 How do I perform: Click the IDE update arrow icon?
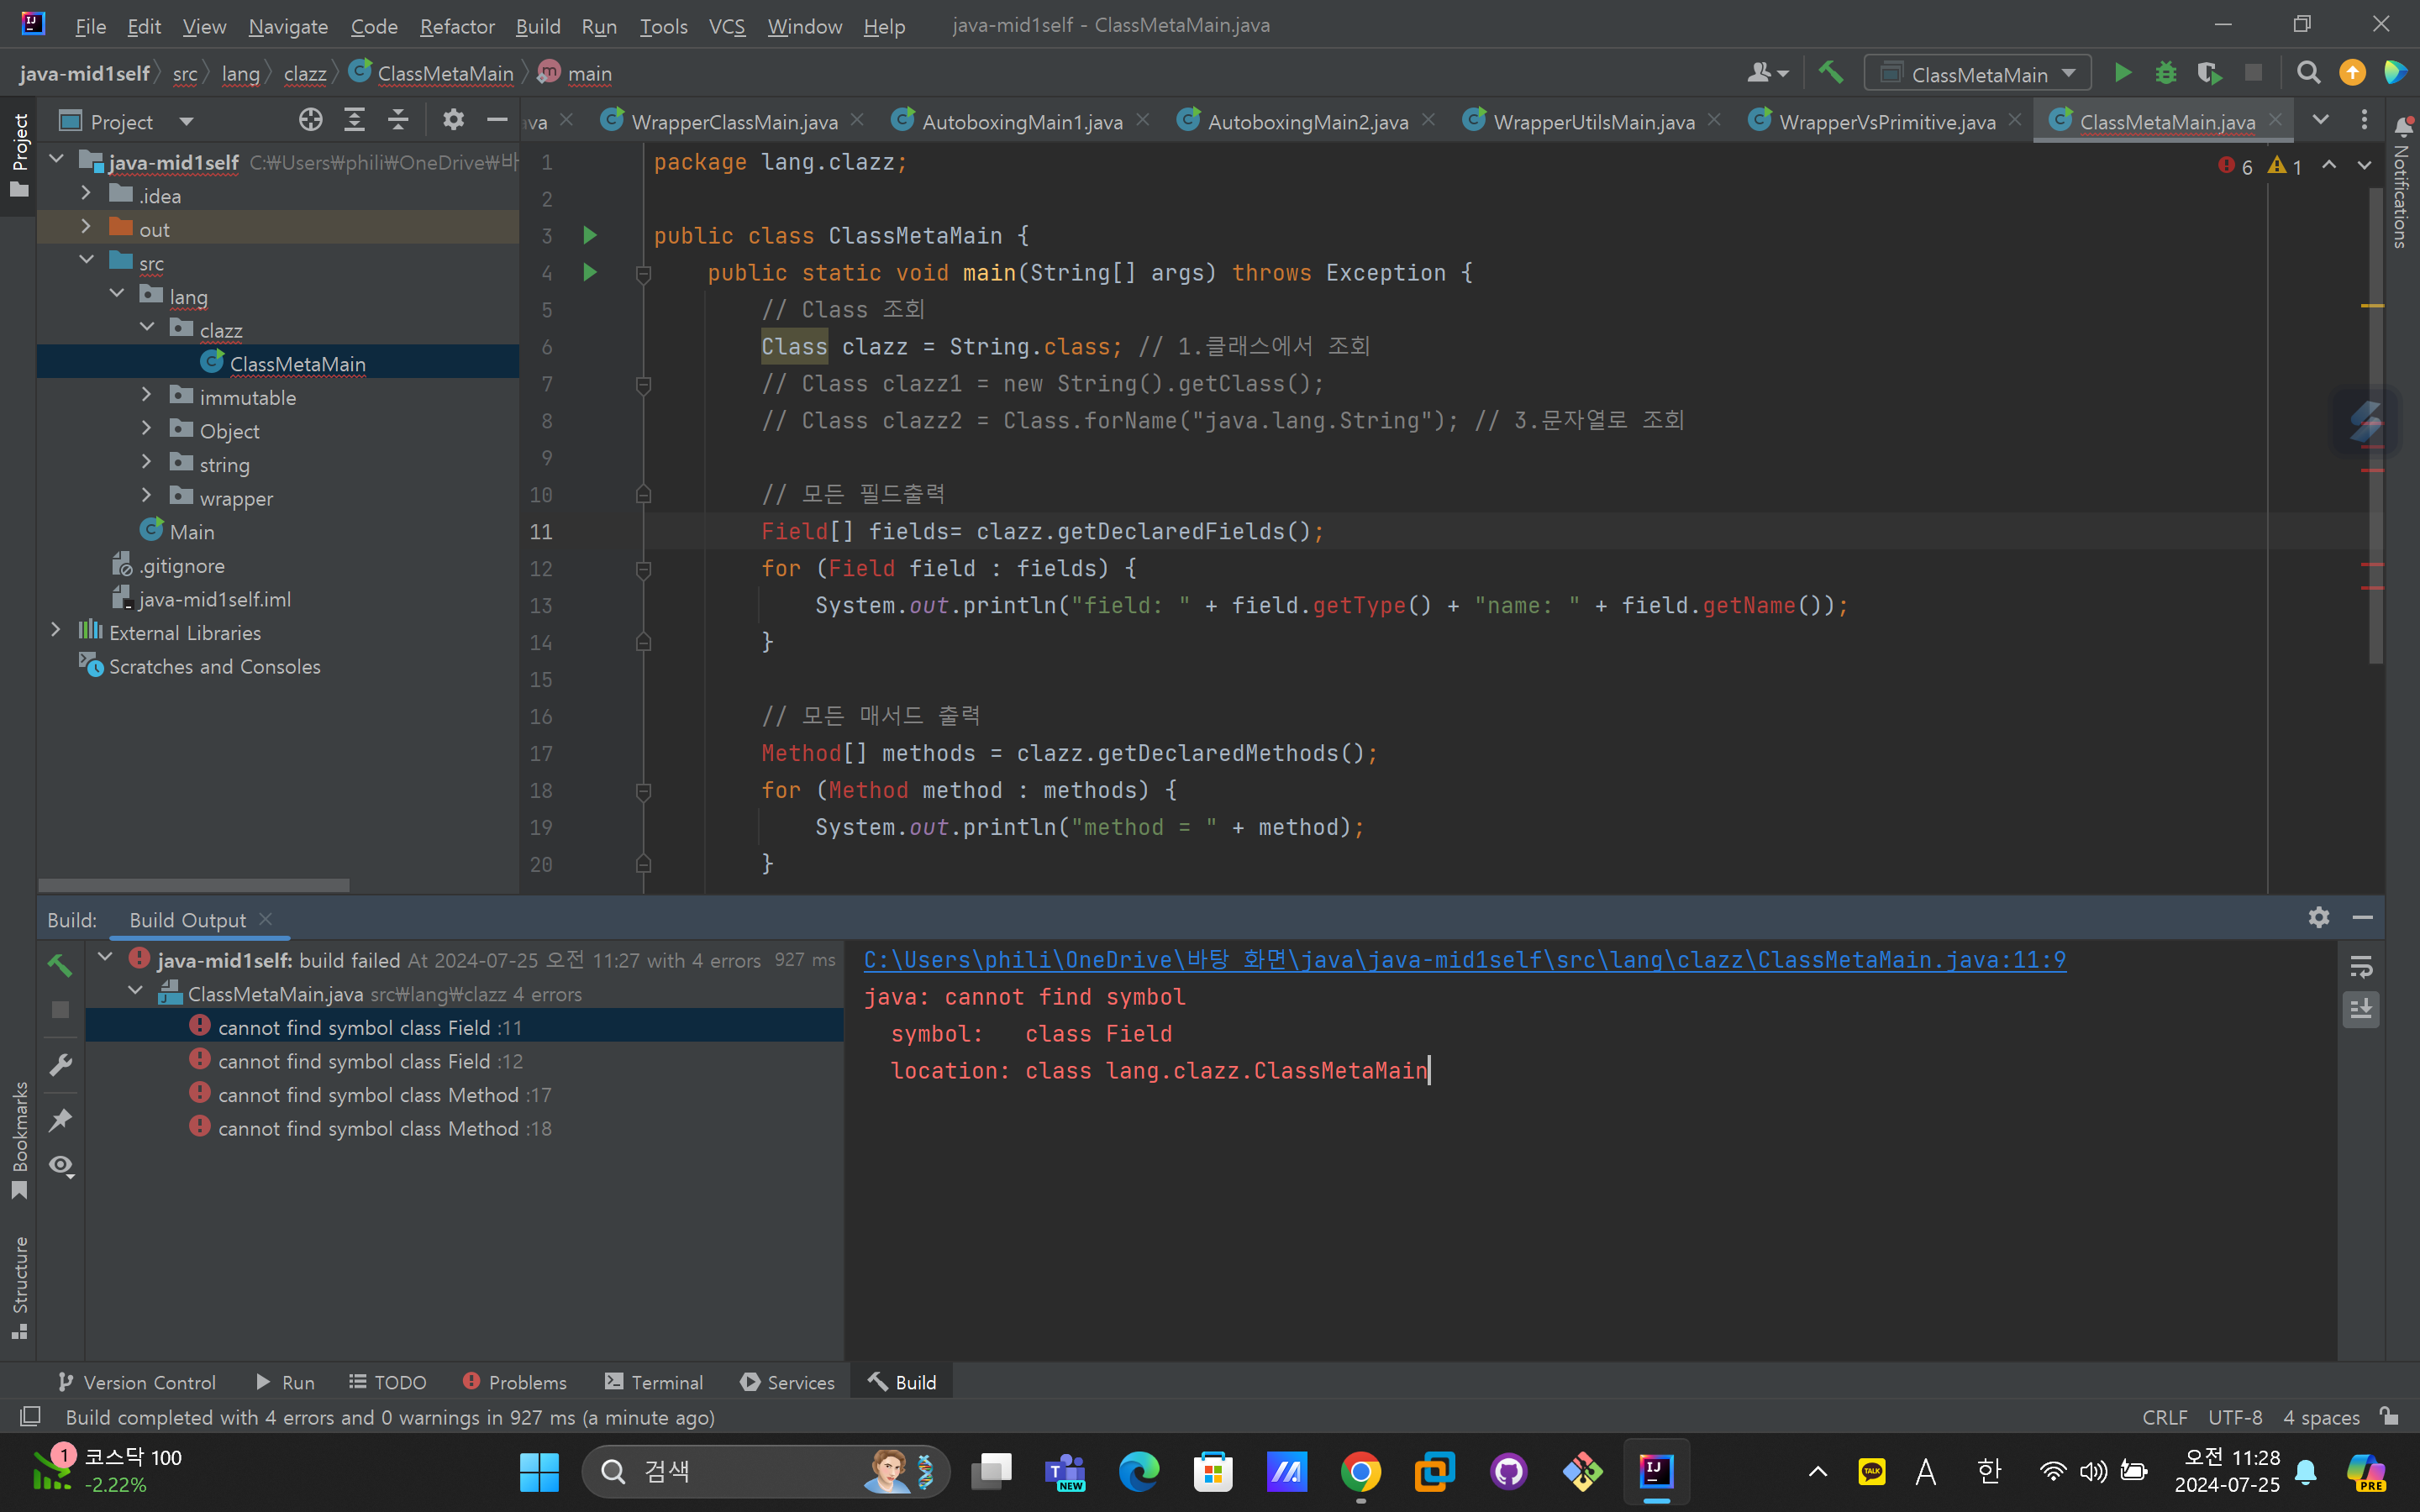2352,73
